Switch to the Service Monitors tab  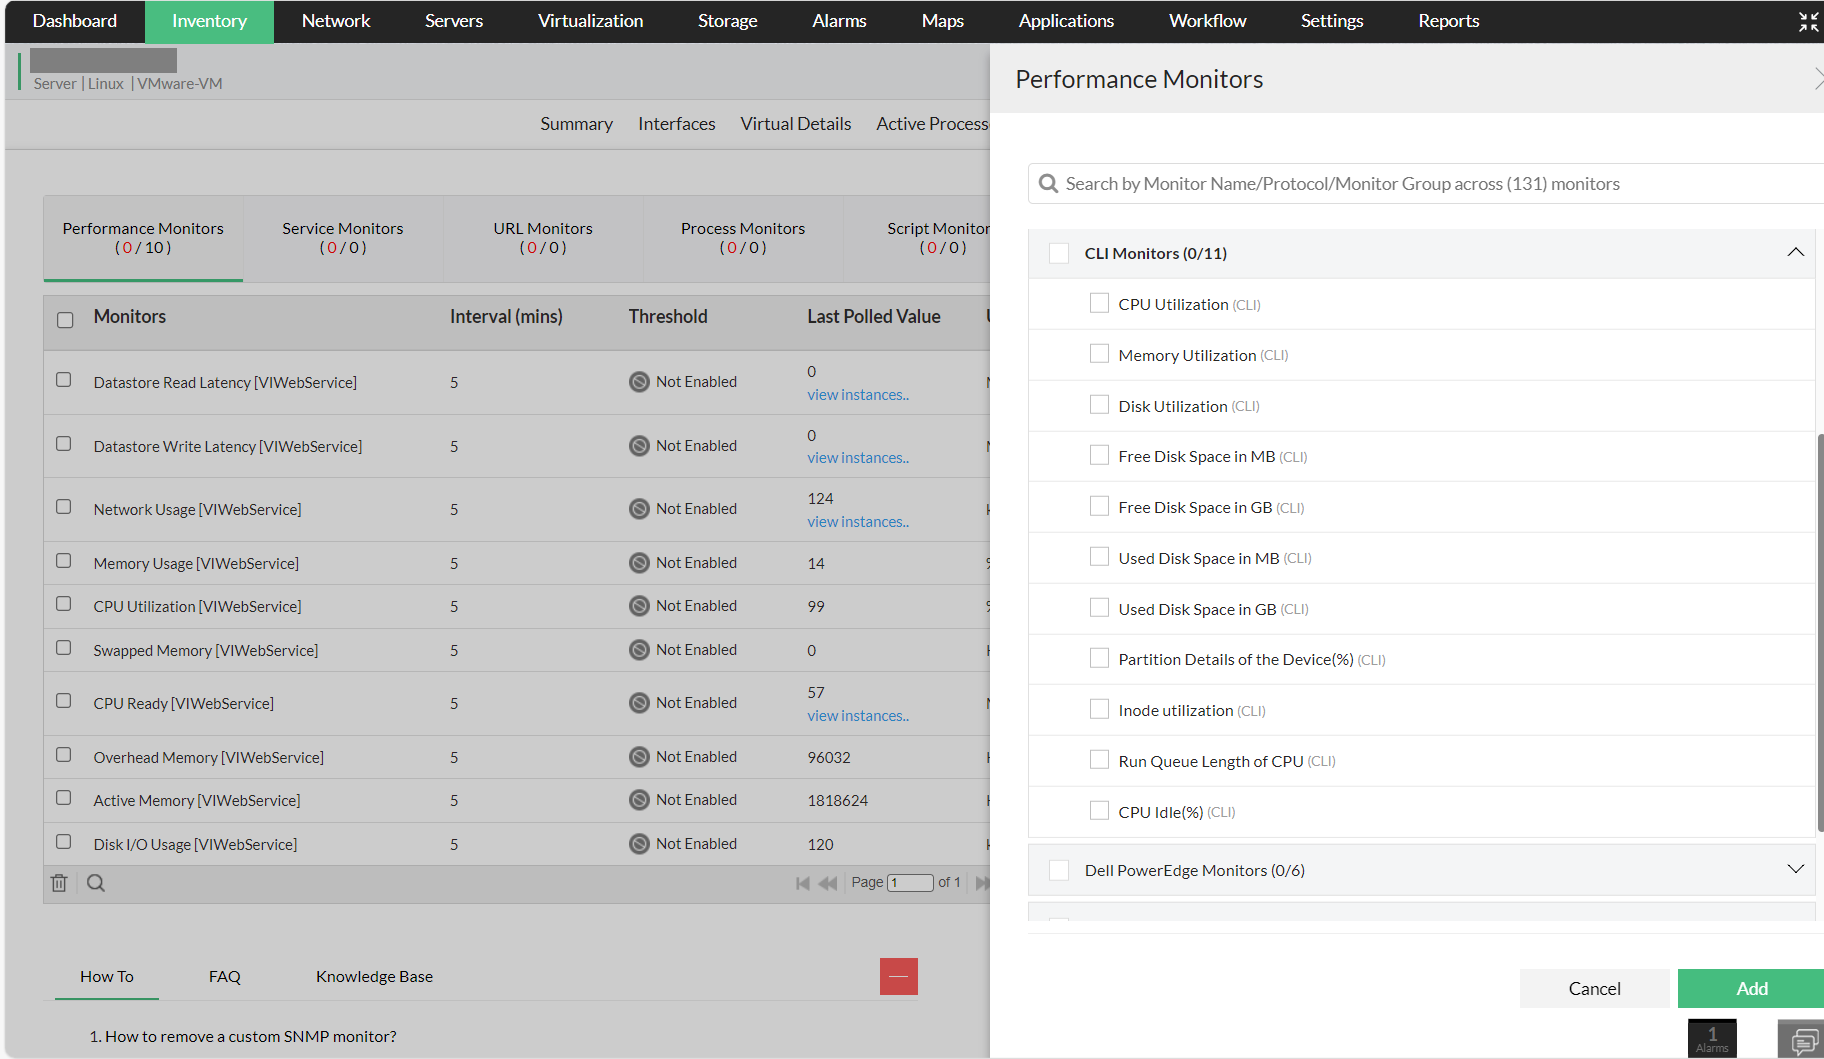(x=342, y=238)
